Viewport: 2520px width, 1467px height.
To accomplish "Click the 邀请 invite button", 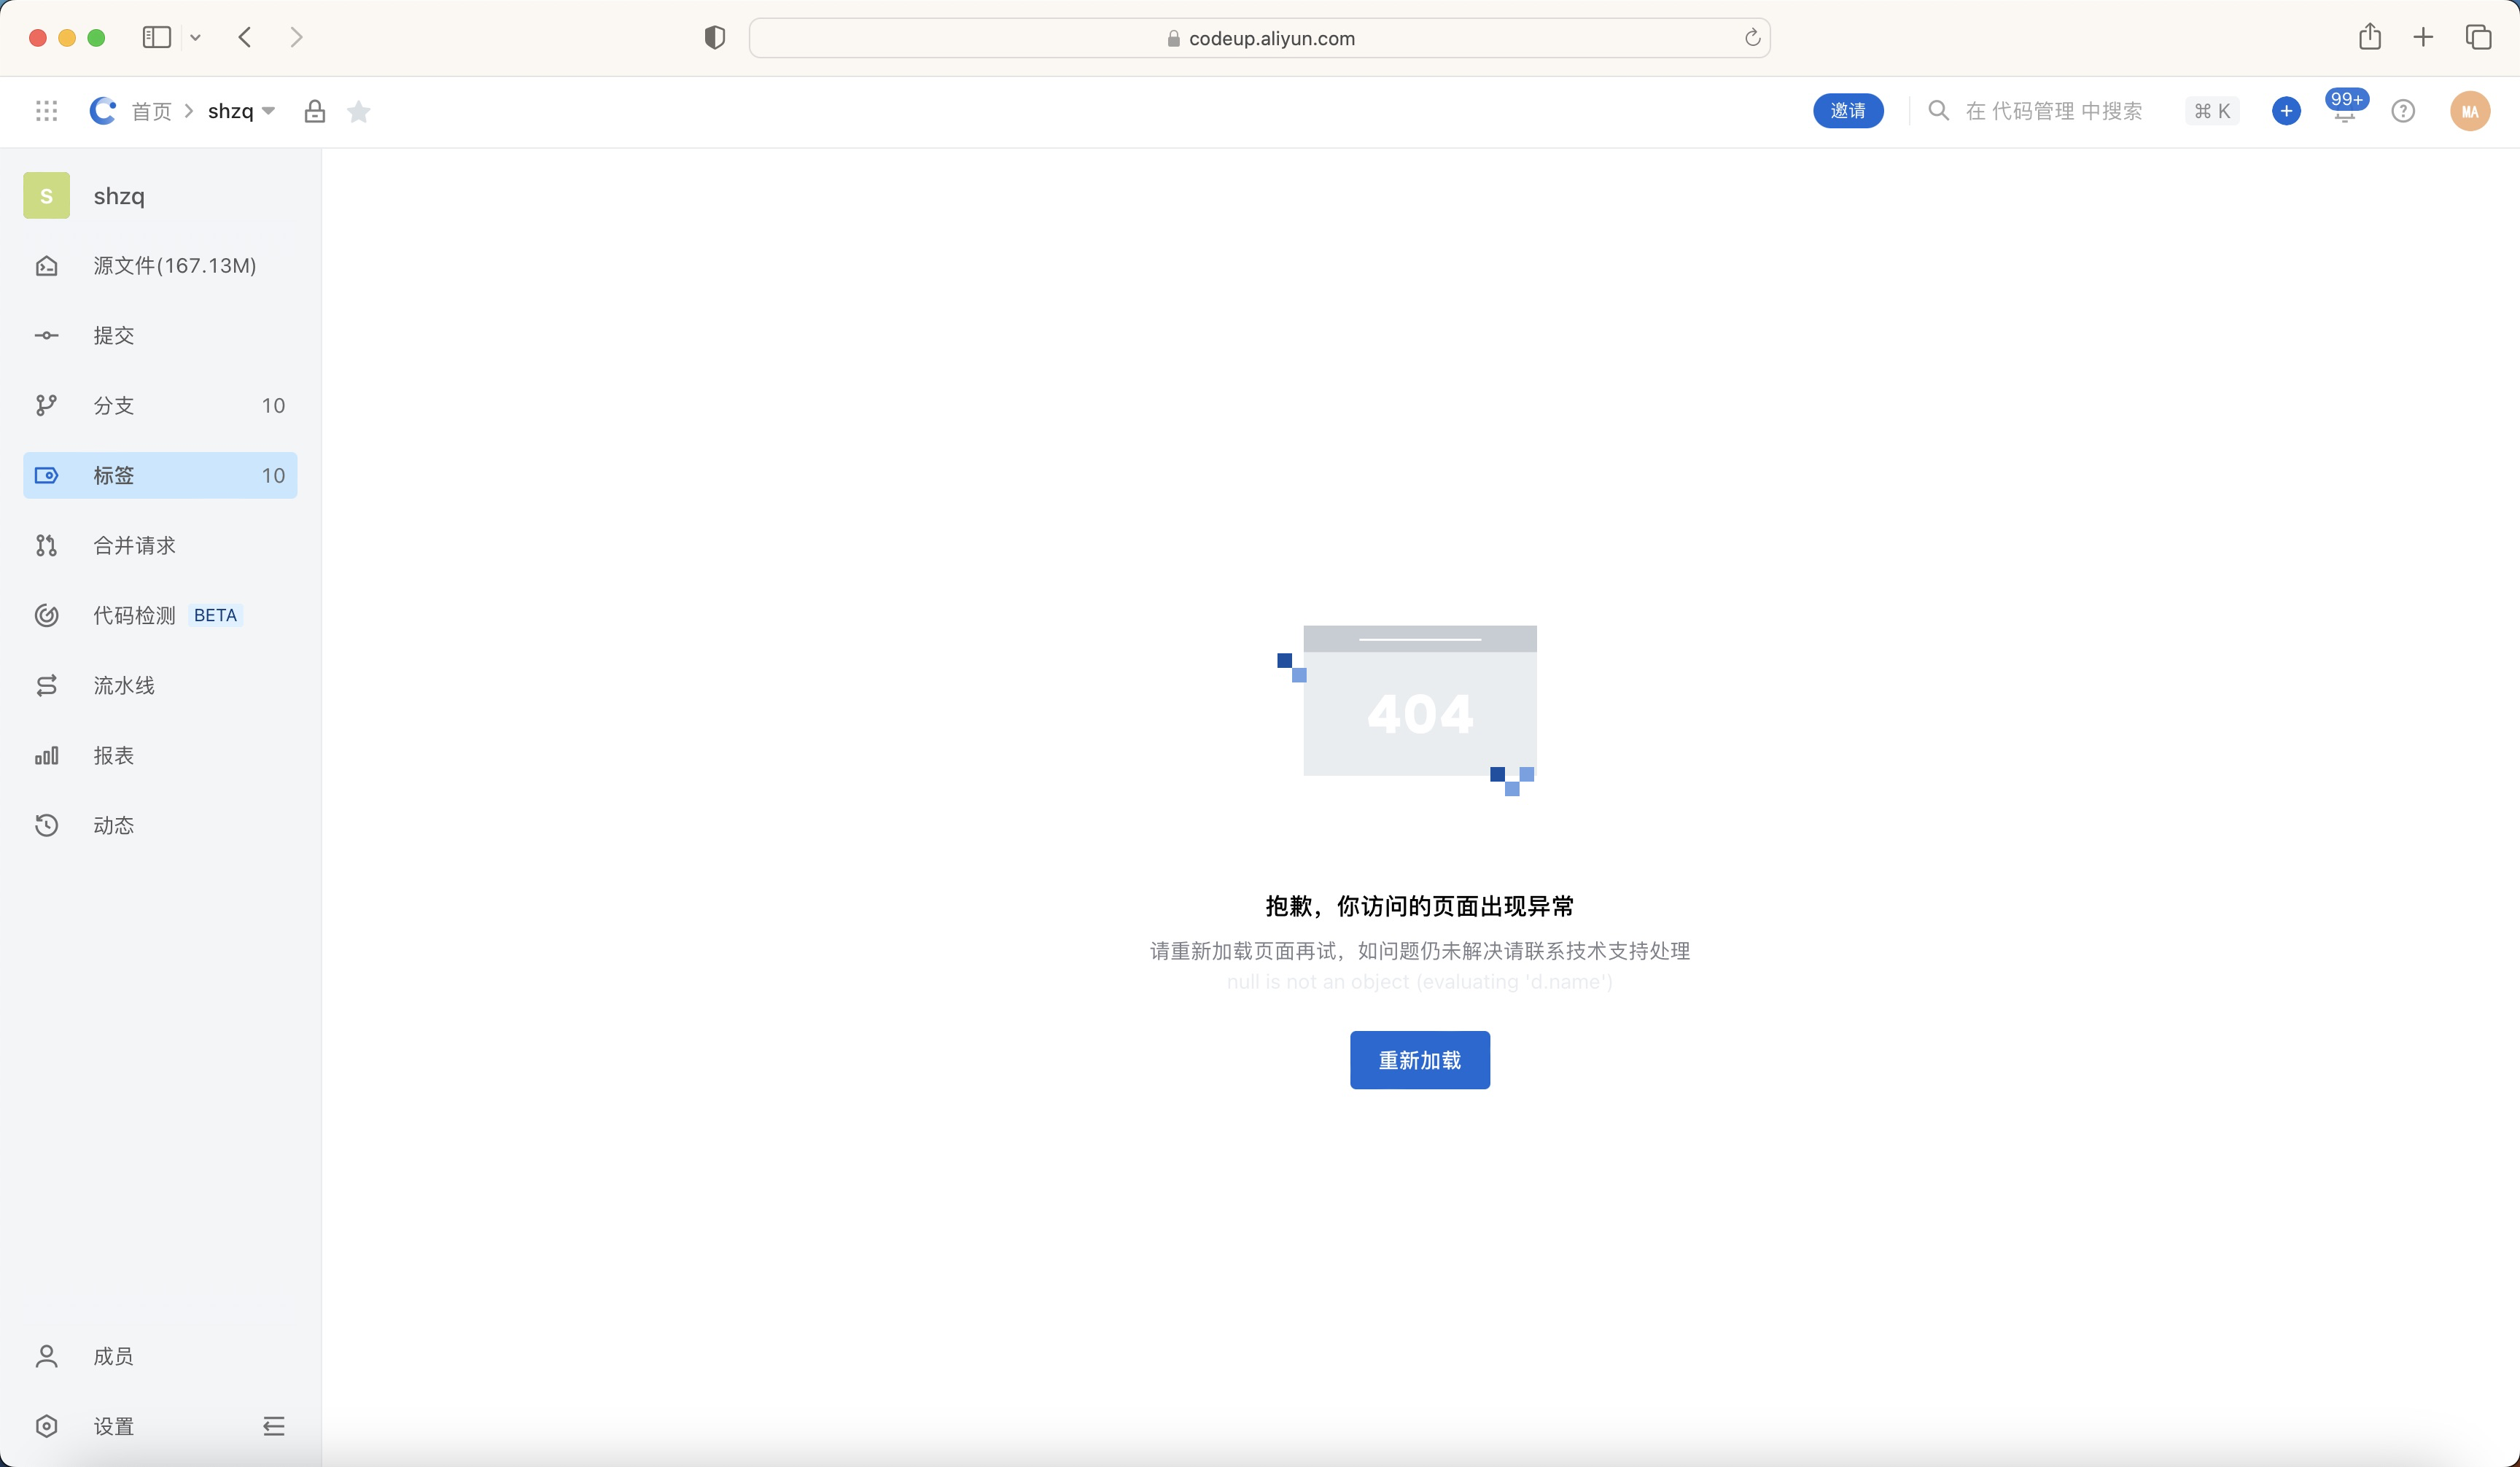I will tap(1848, 111).
